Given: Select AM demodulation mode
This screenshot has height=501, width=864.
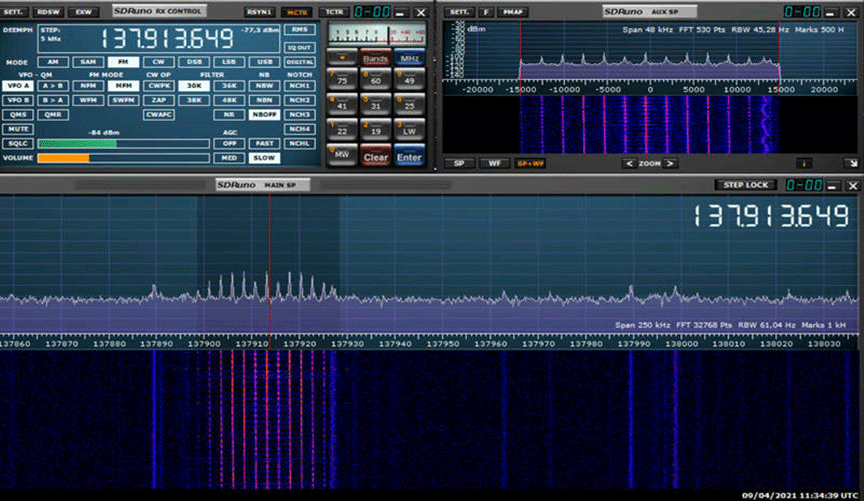Looking at the screenshot, I should 53,62.
